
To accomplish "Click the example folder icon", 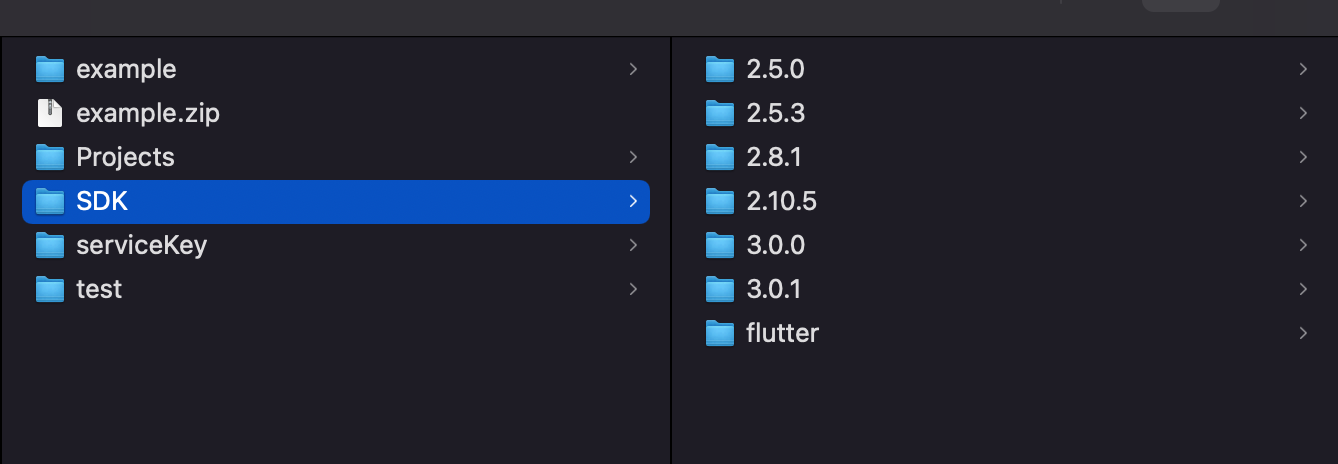I will pyautogui.click(x=49, y=69).
